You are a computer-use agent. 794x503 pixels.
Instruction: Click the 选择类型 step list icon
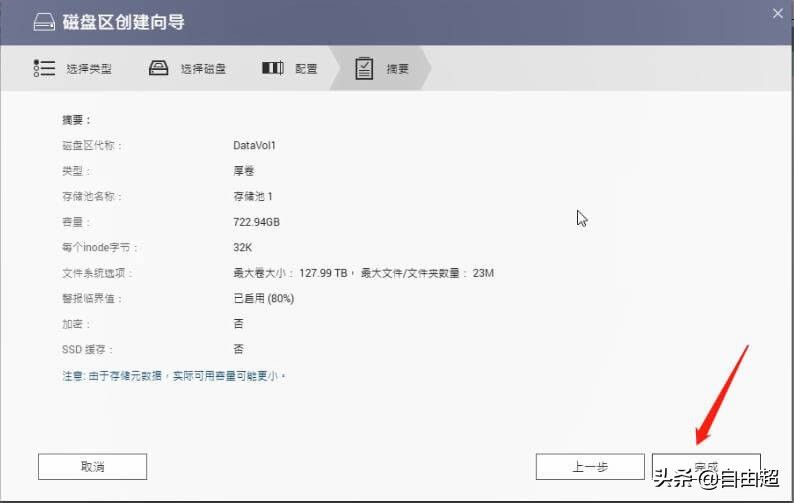[x=44, y=69]
